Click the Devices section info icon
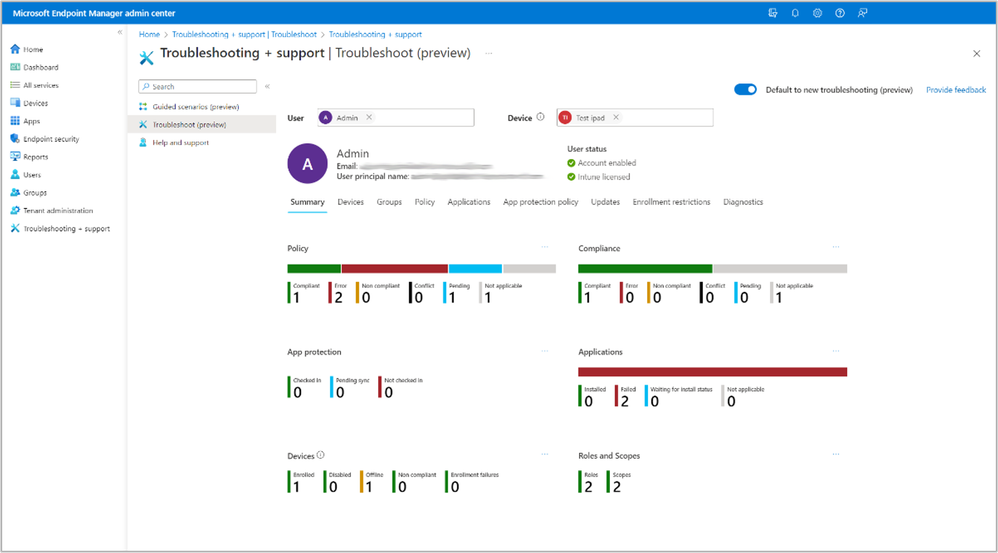The image size is (998, 553). (x=321, y=454)
